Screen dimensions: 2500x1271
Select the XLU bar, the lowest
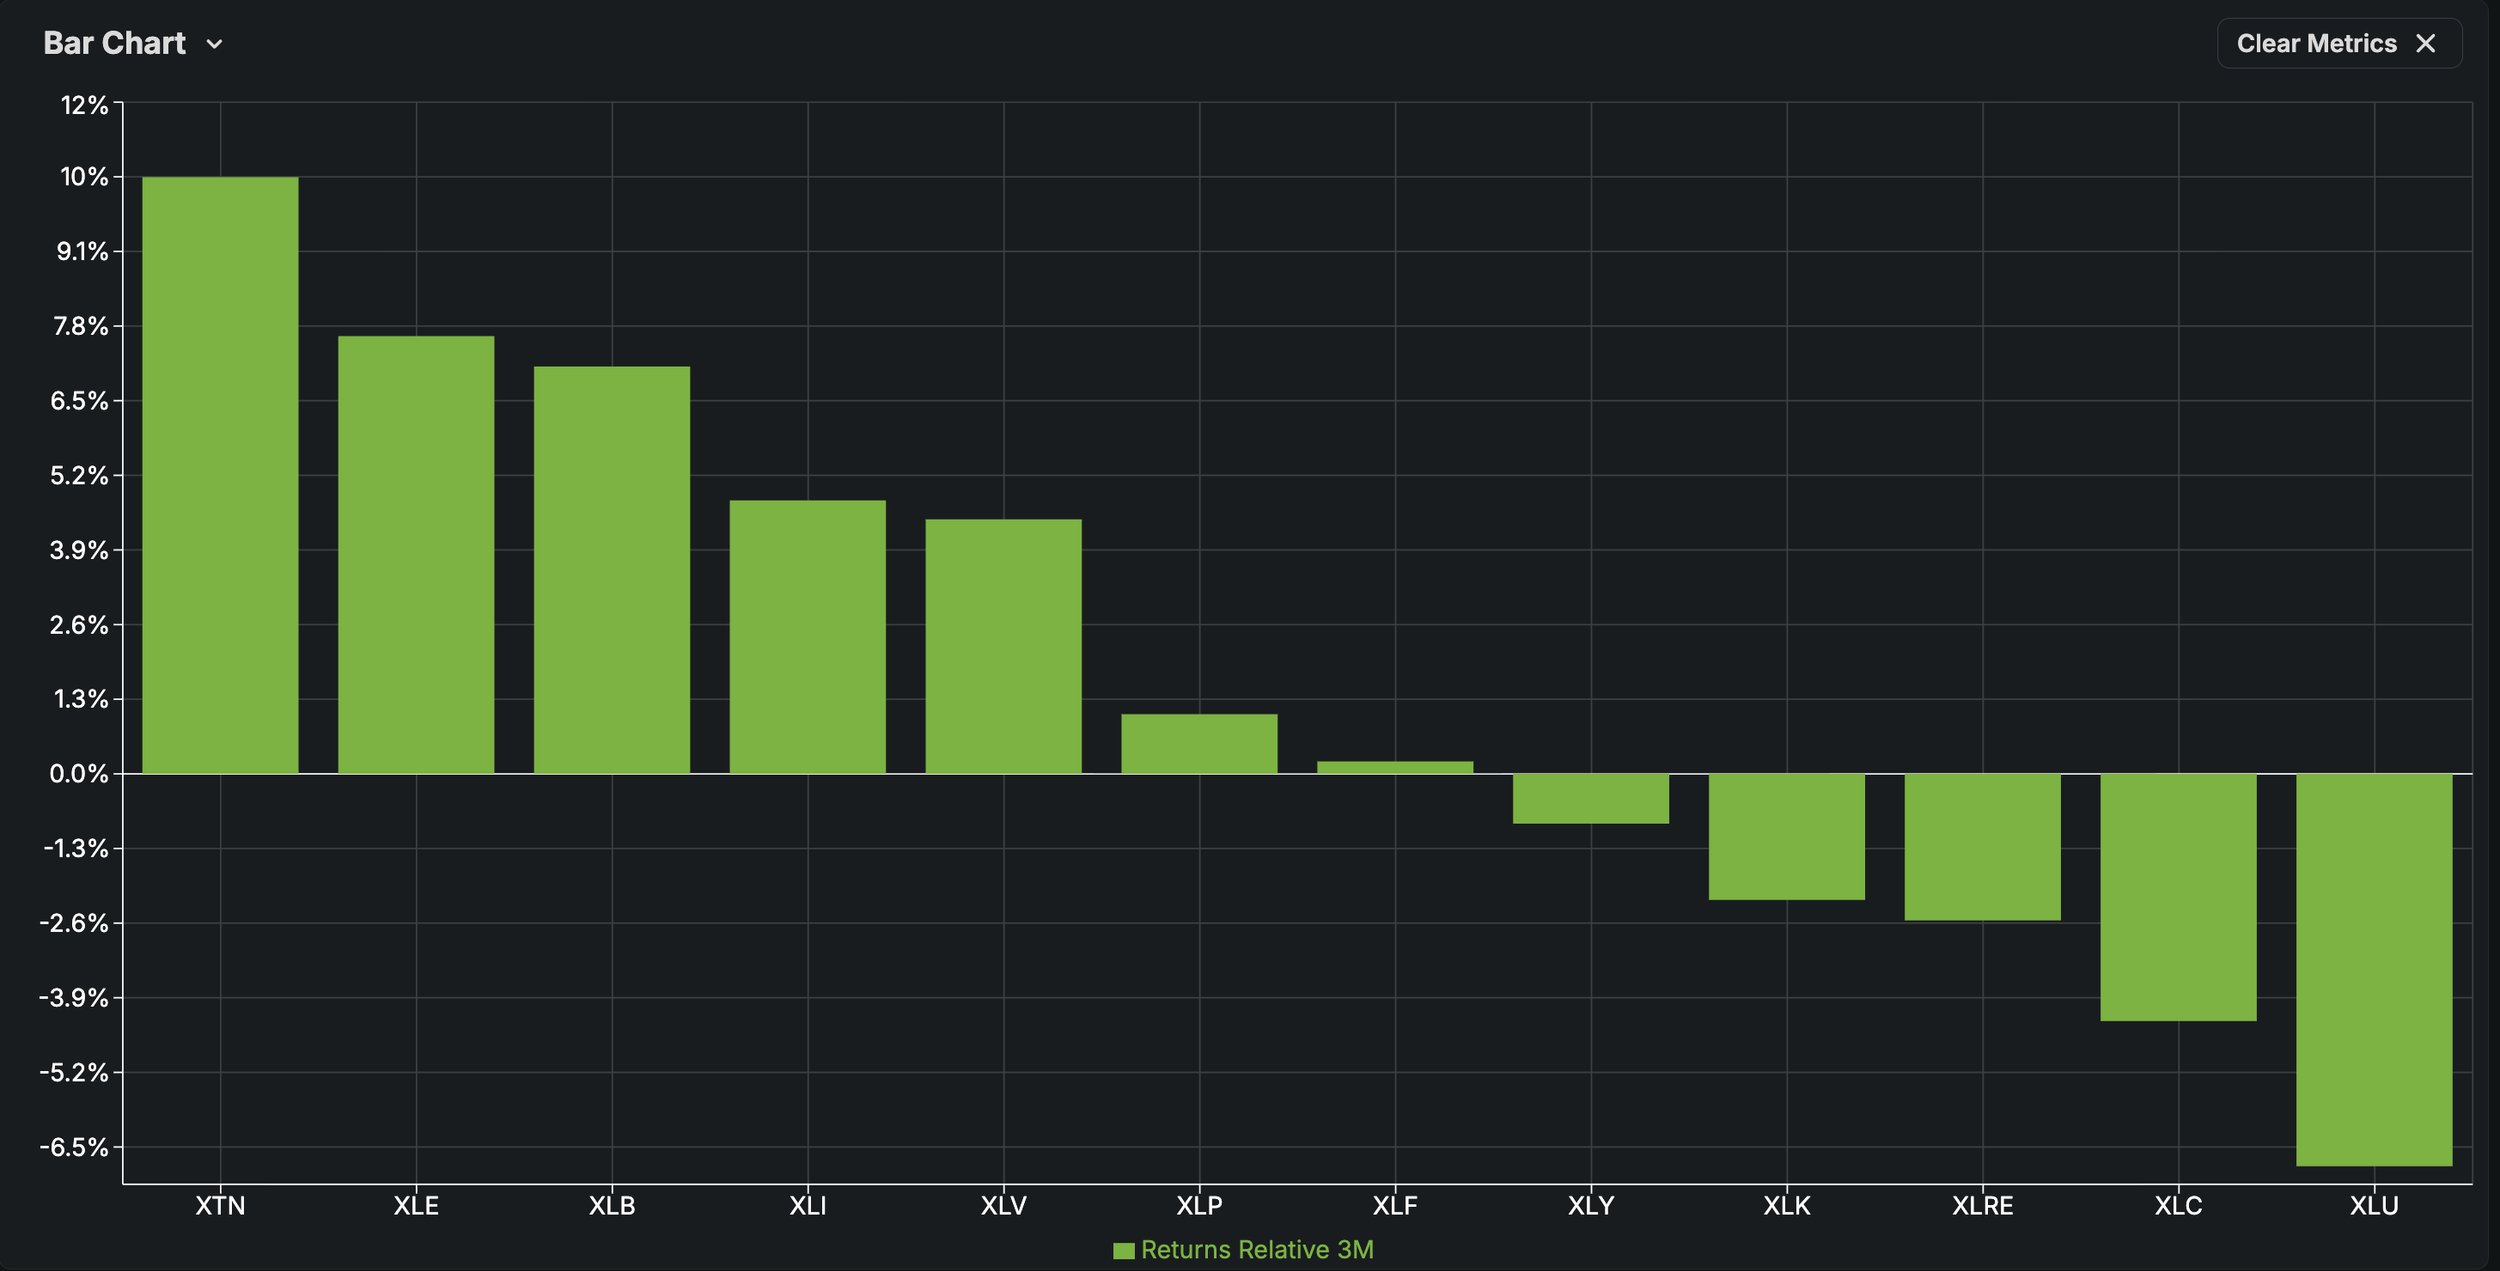(2374, 970)
